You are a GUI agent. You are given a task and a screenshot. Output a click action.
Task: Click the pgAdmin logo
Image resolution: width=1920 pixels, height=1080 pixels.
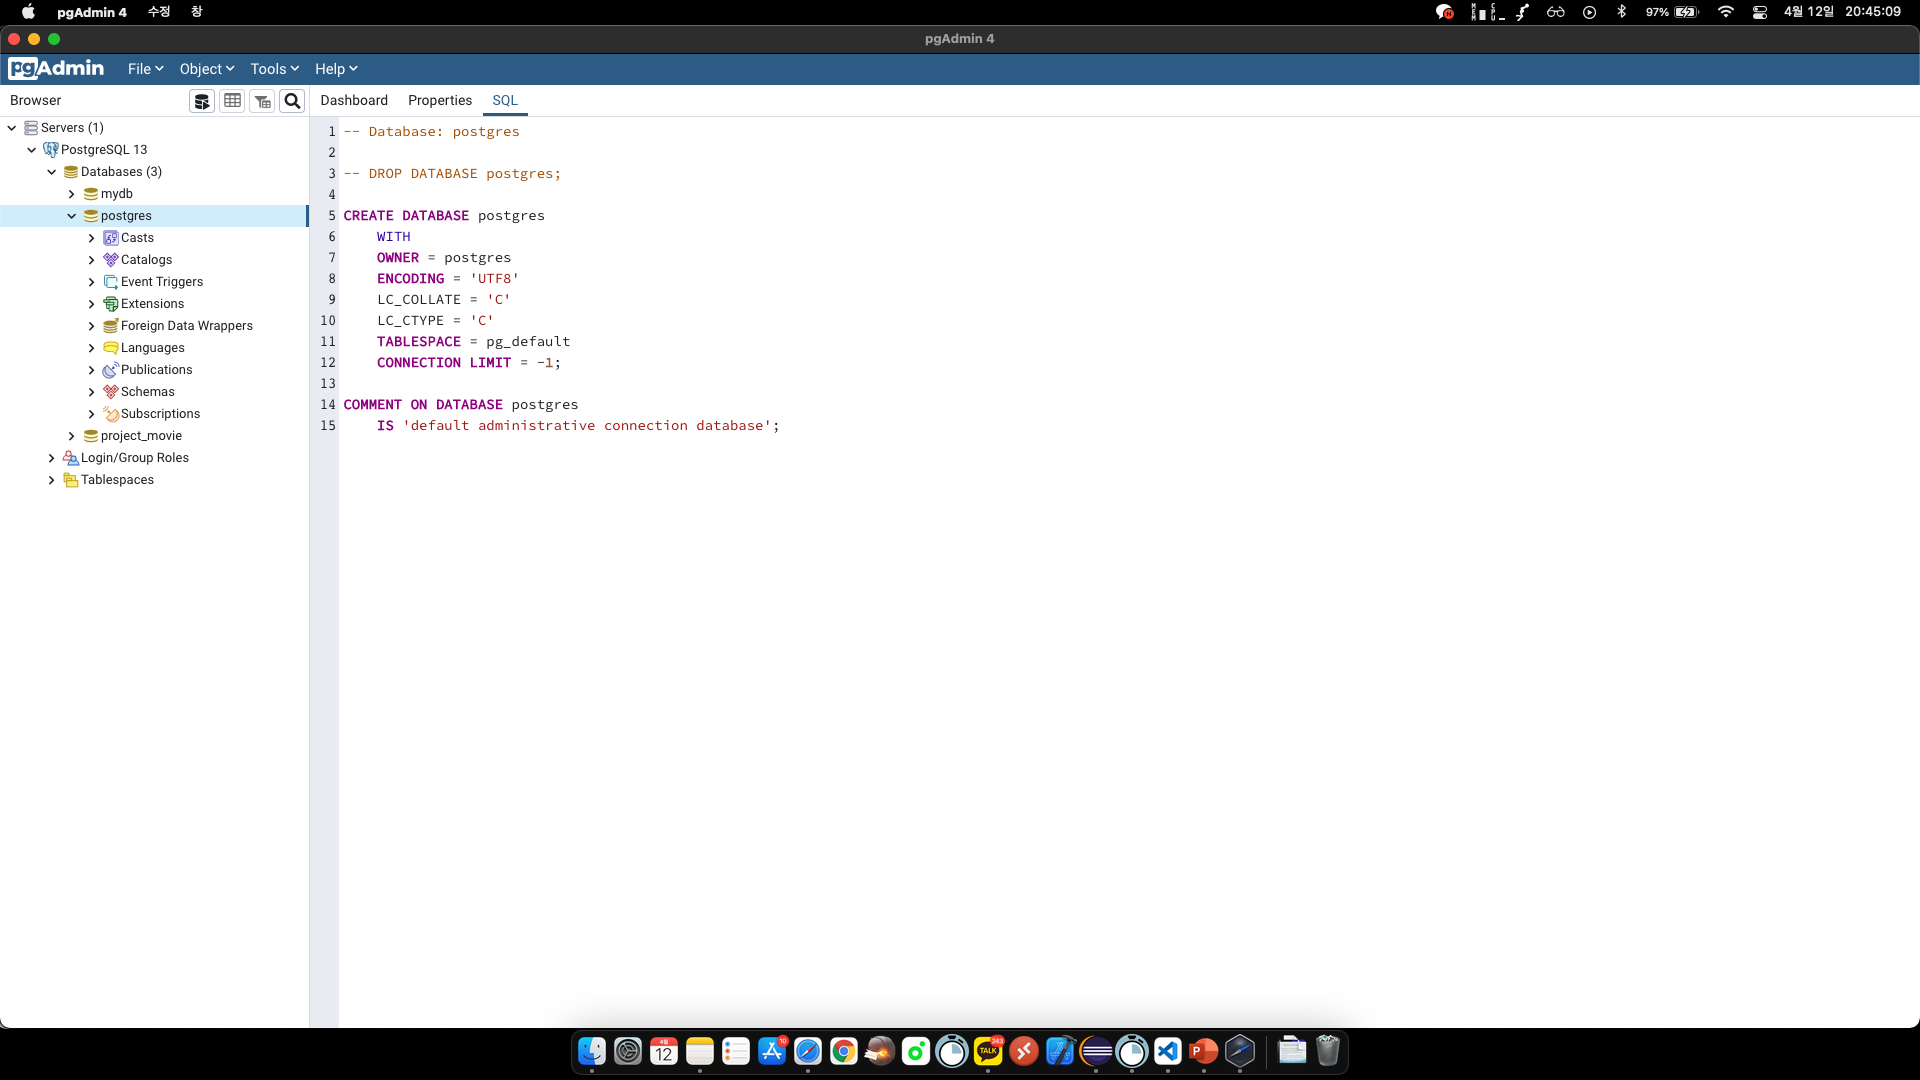click(x=56, y=68)
